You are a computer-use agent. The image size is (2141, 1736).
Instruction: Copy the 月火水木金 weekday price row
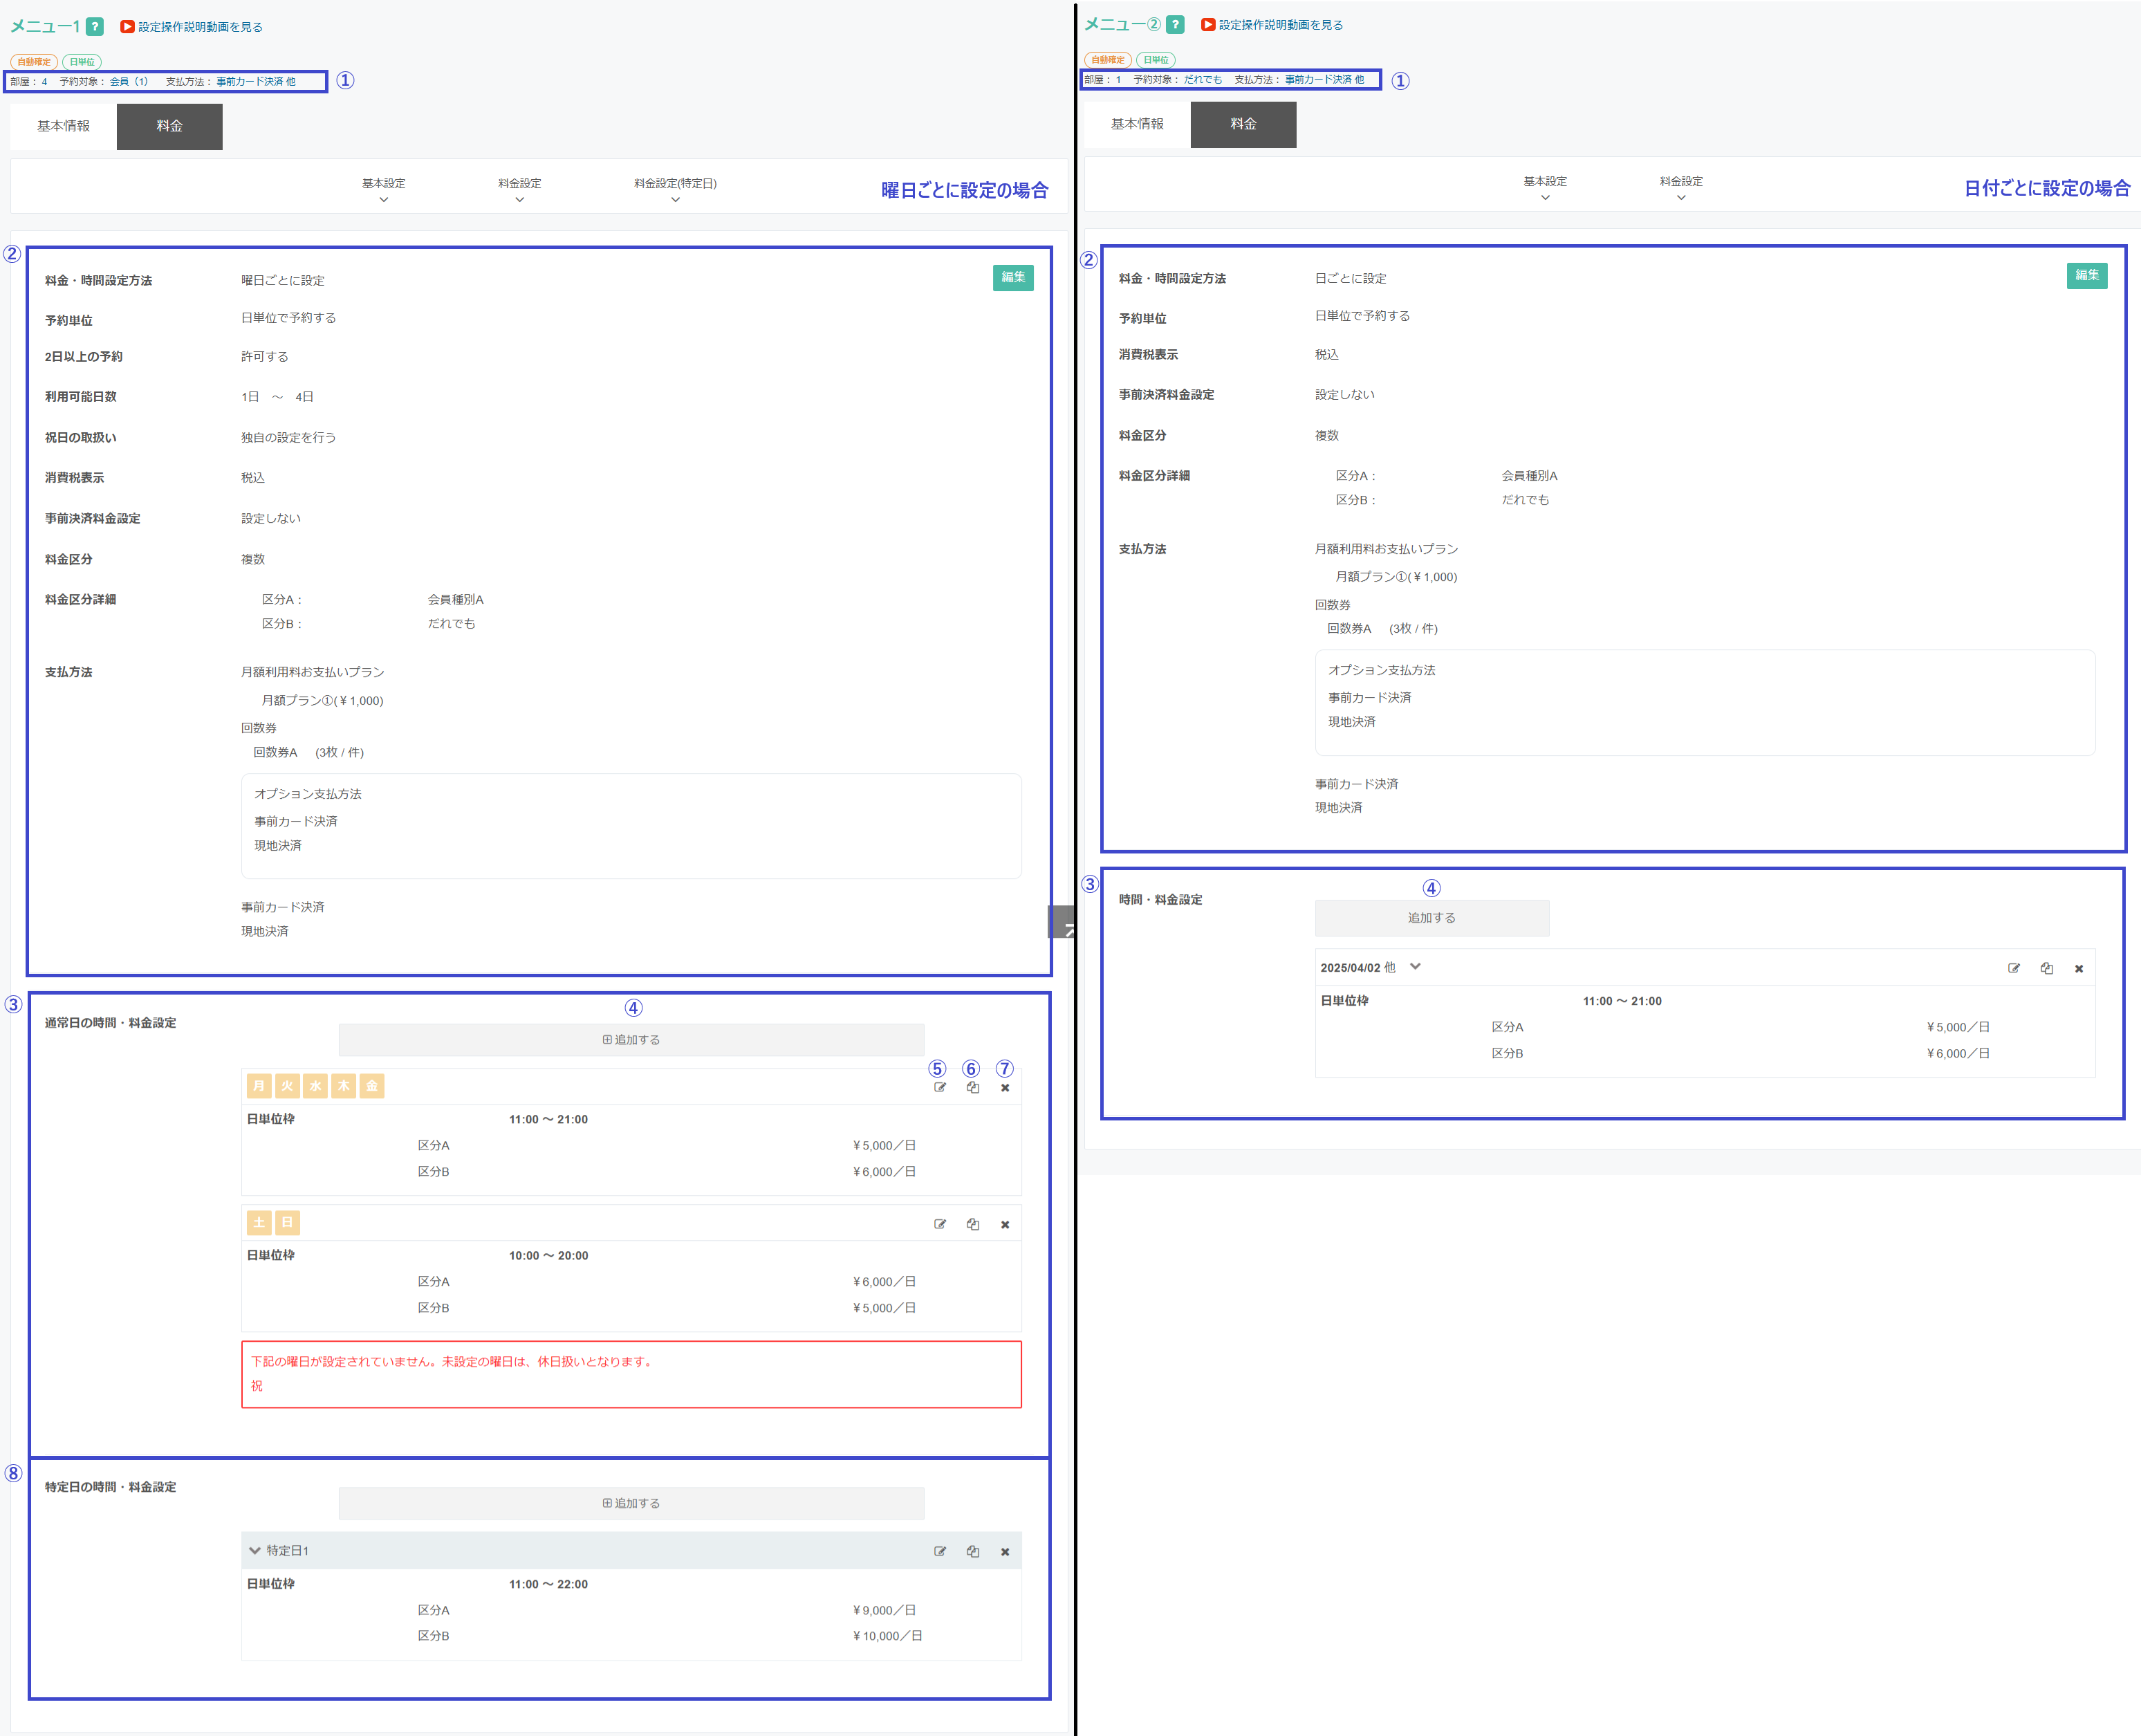tap(973, 1088)
